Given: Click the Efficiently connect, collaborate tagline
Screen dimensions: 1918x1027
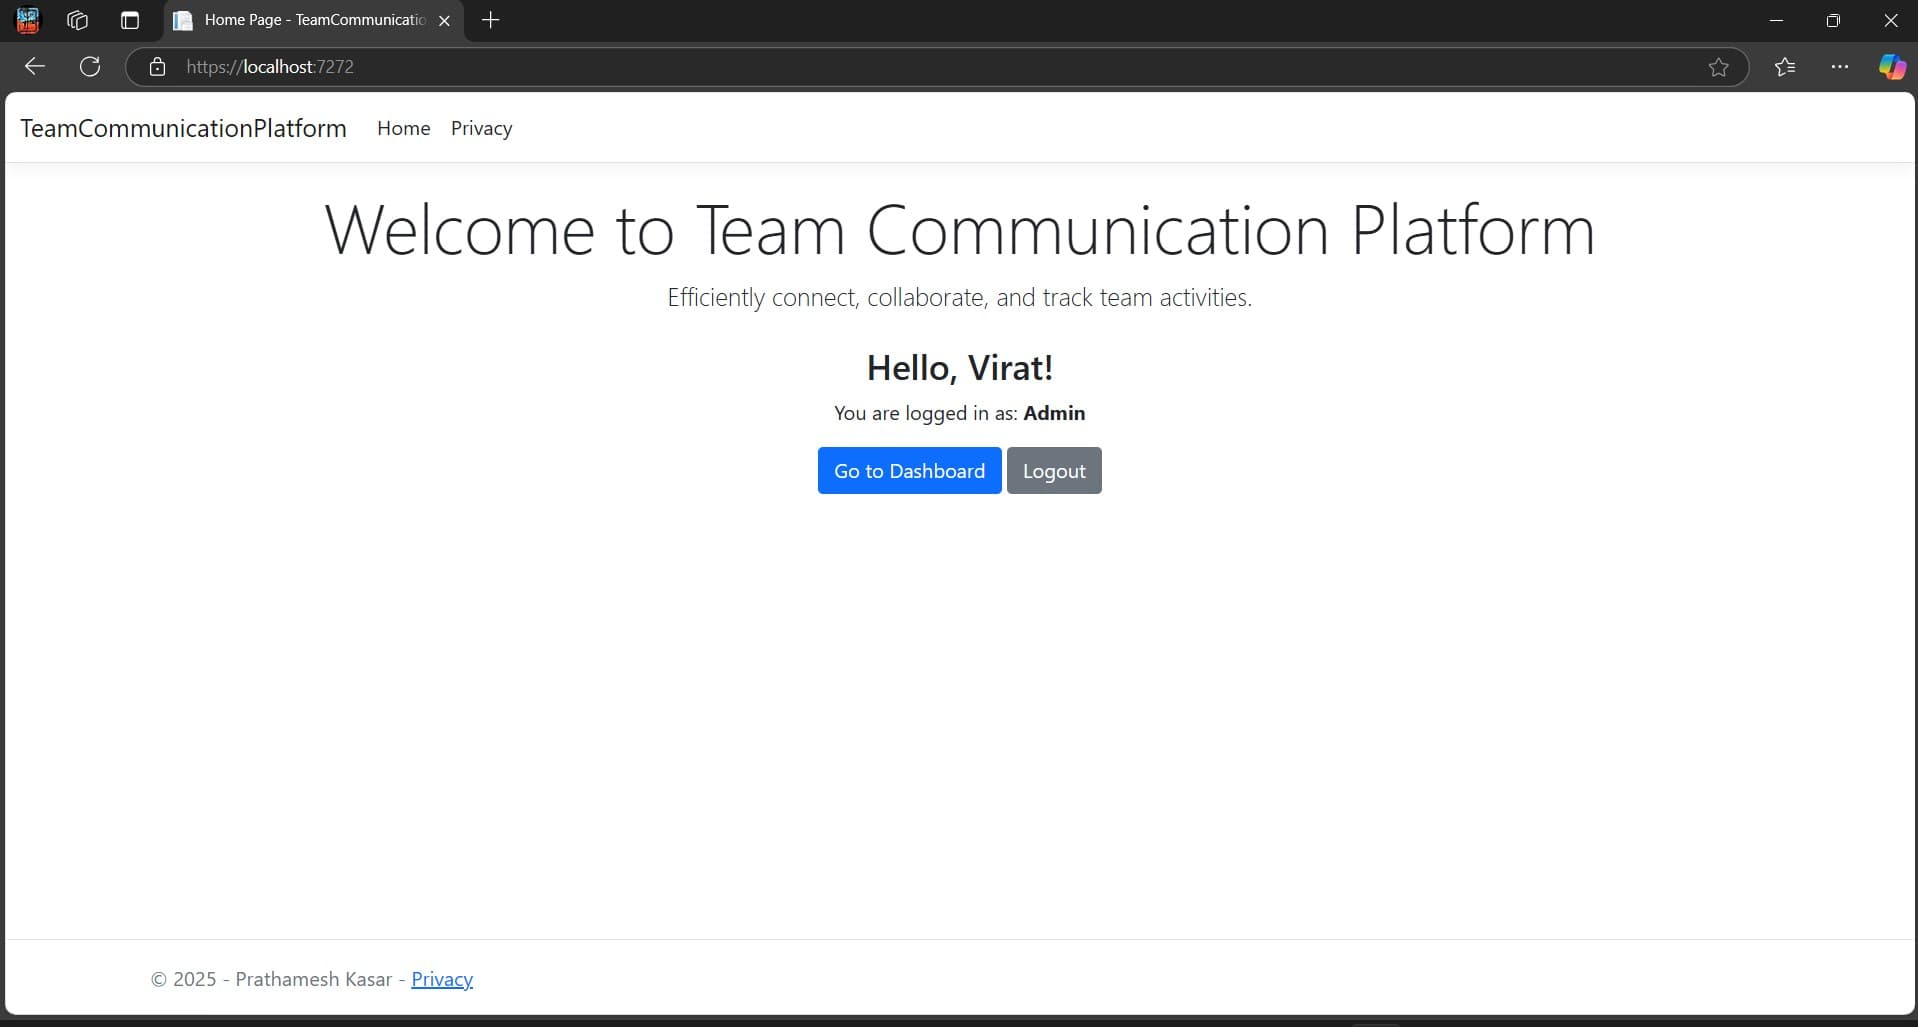Looking at the screenshot, I should coord(959,297).
